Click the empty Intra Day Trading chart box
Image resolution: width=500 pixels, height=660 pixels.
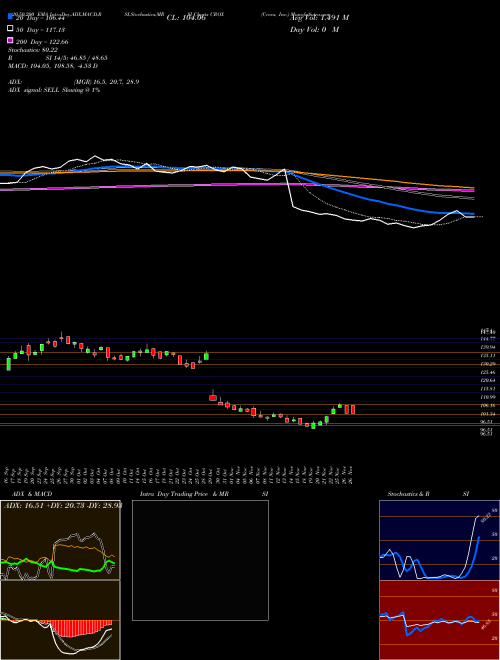pyautogui.click(x=200, y=560)
